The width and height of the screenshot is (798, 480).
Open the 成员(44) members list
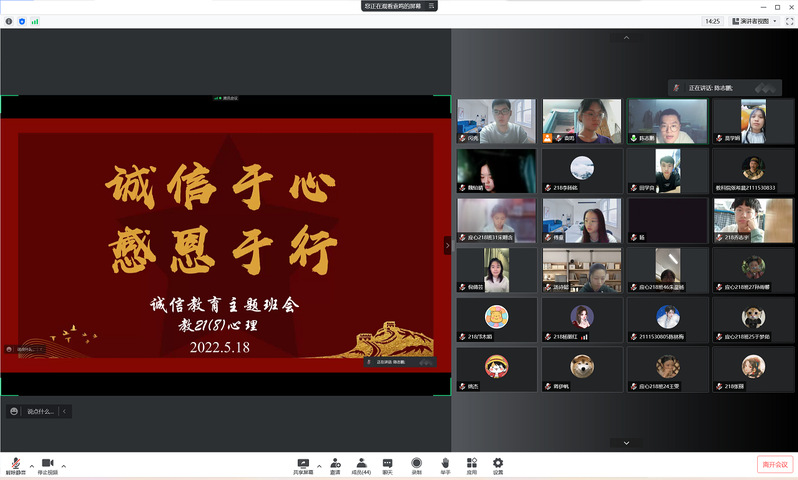(x=361, y=464)
